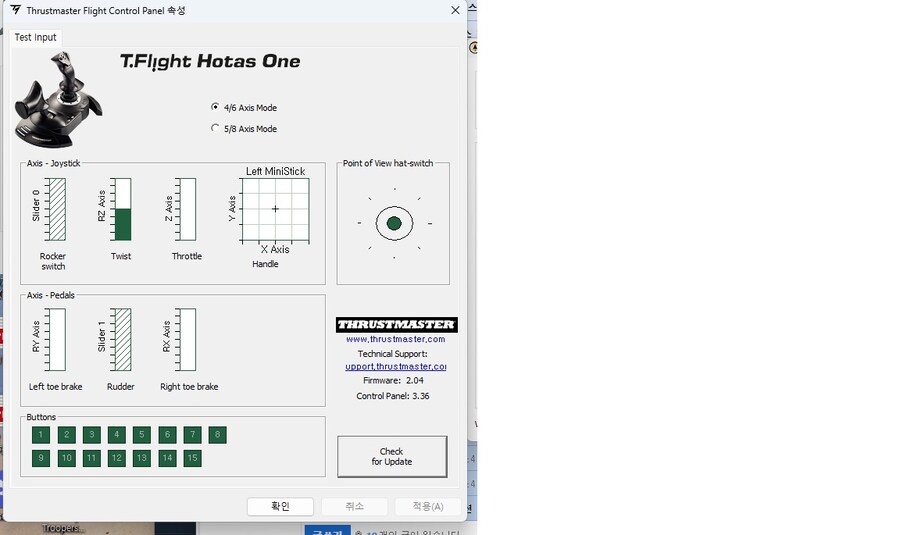
Task: Click the Rocker switch Slider 0 bar
Action: (57, 209)
